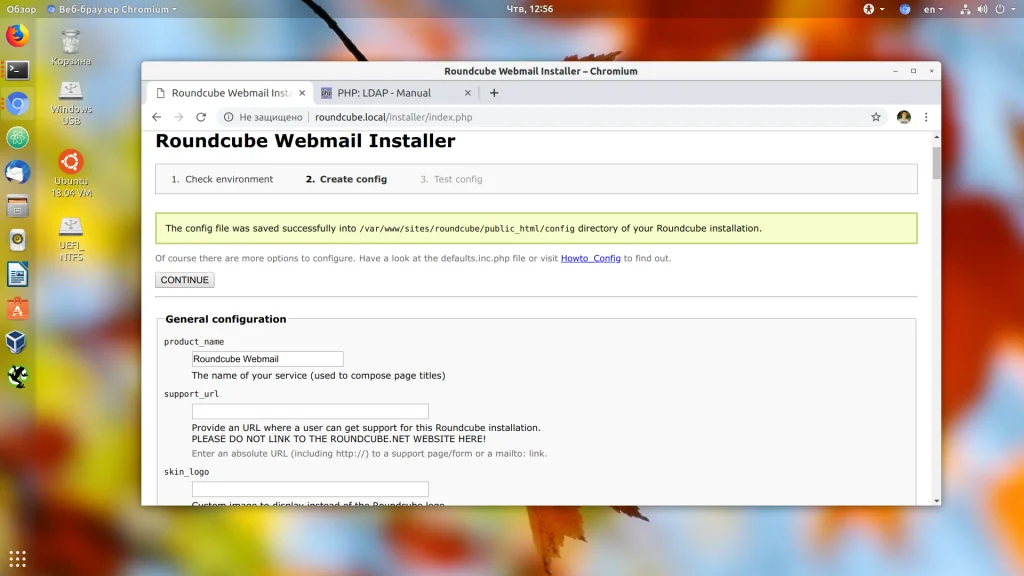Screen dimensions: 1024x576
Task: Launch Thunderbird mail from the dock
Action: tap(18, 172)
